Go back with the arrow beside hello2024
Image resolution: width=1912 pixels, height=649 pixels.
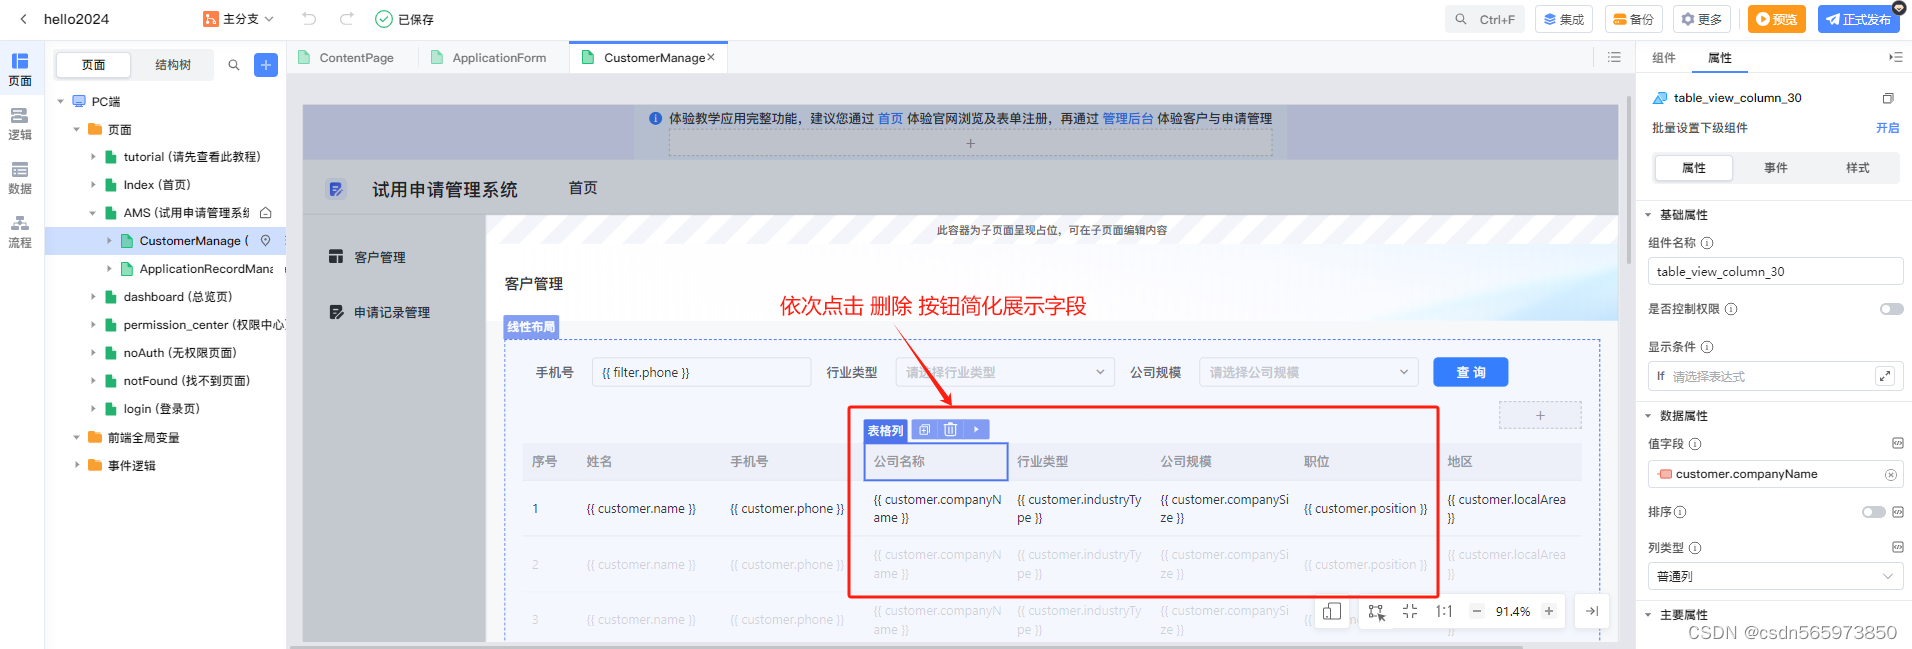click(x=23, y=19)
